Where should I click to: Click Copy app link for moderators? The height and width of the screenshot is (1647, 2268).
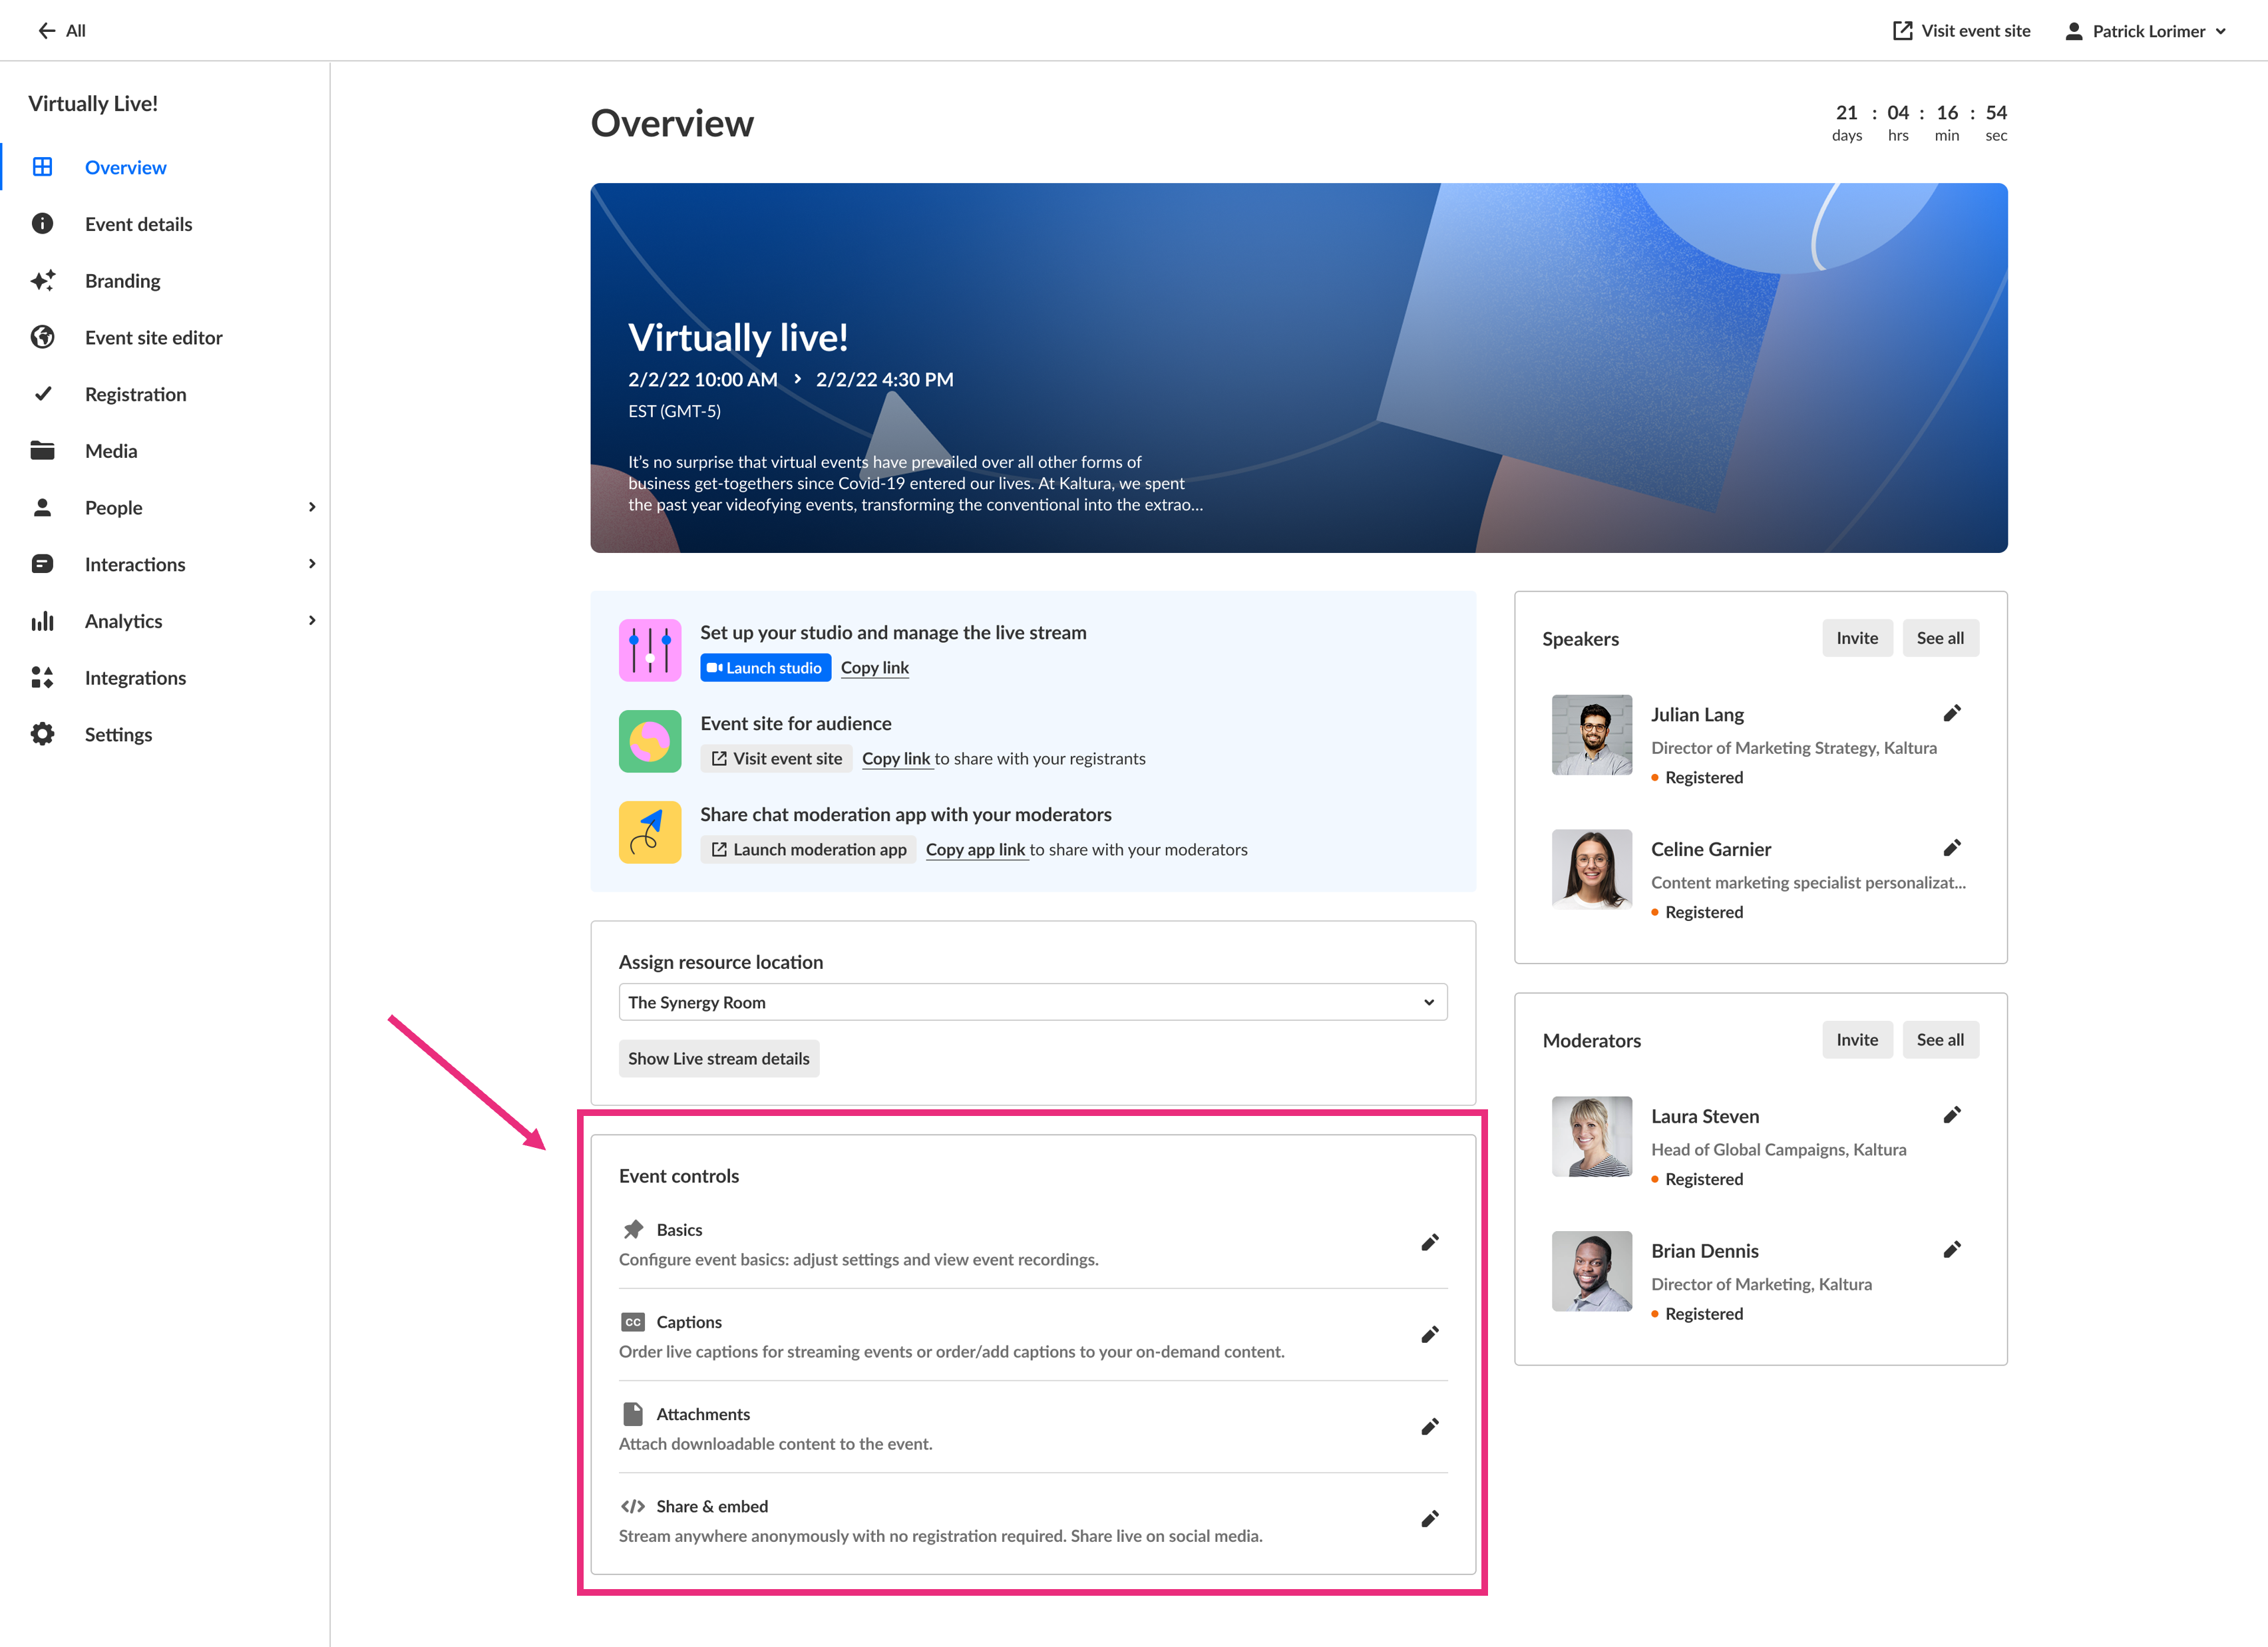975,850
